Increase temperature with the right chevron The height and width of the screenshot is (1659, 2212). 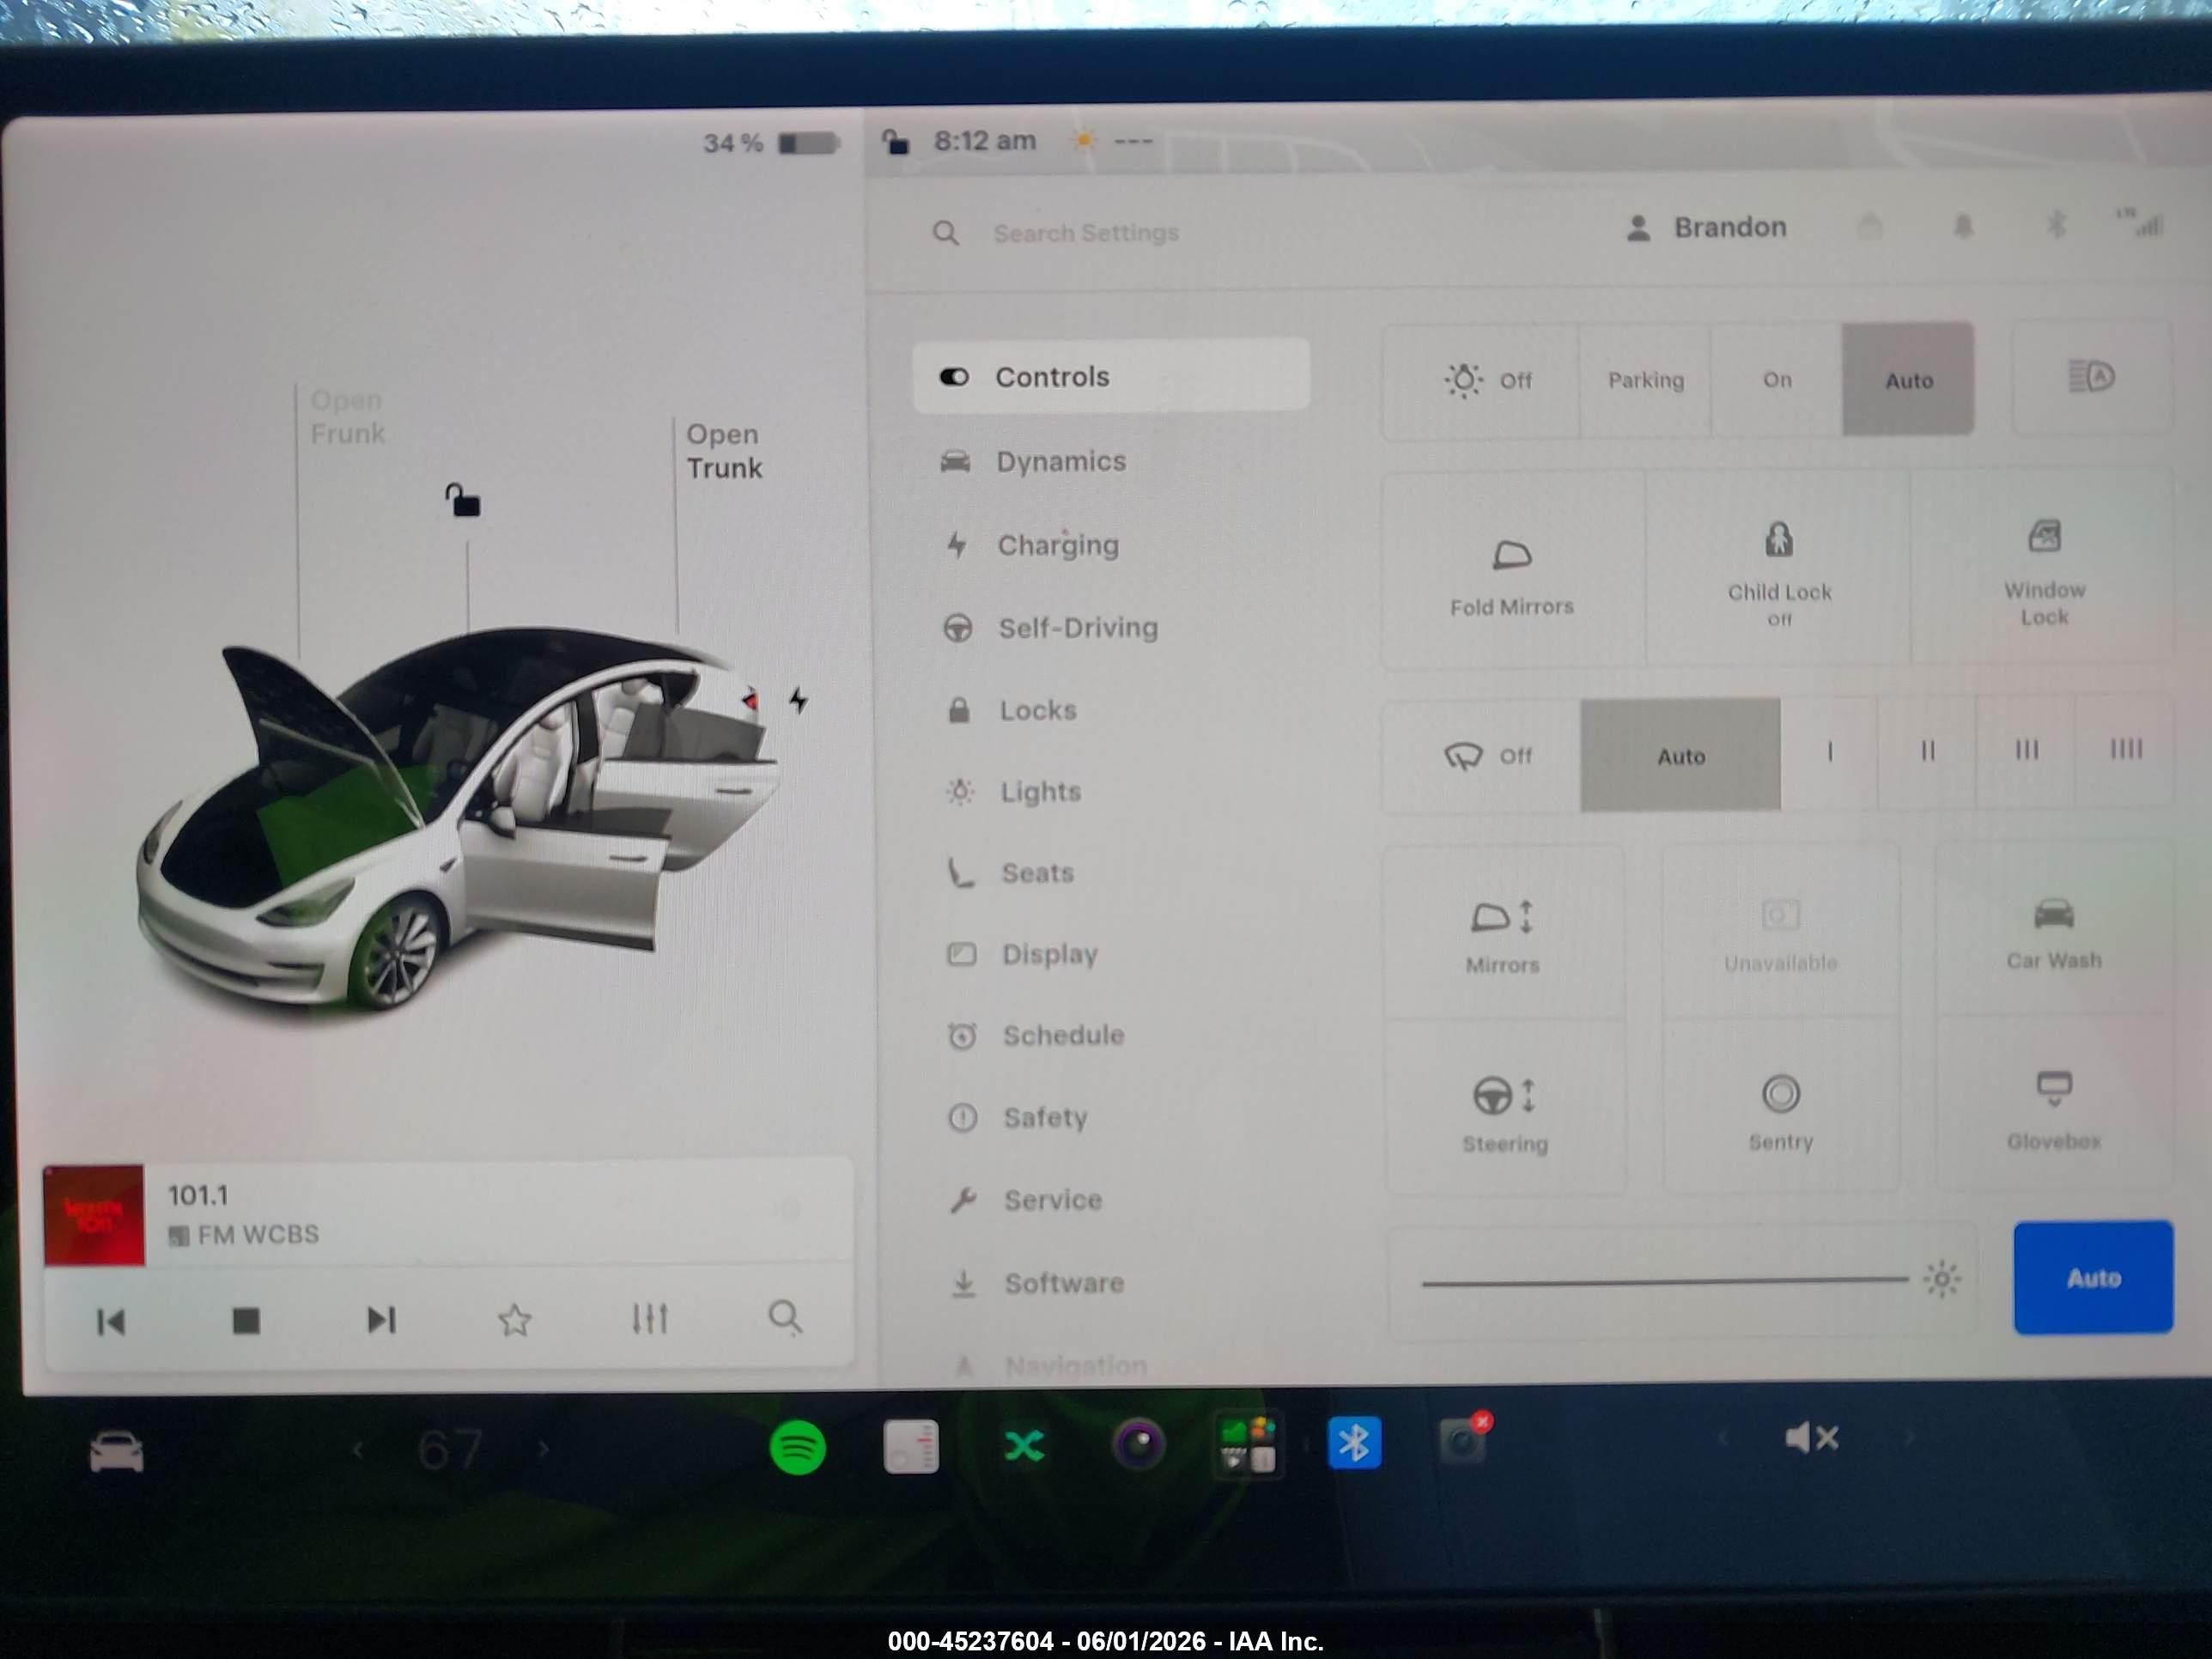pyautogui.click(x=543, y=1447)
